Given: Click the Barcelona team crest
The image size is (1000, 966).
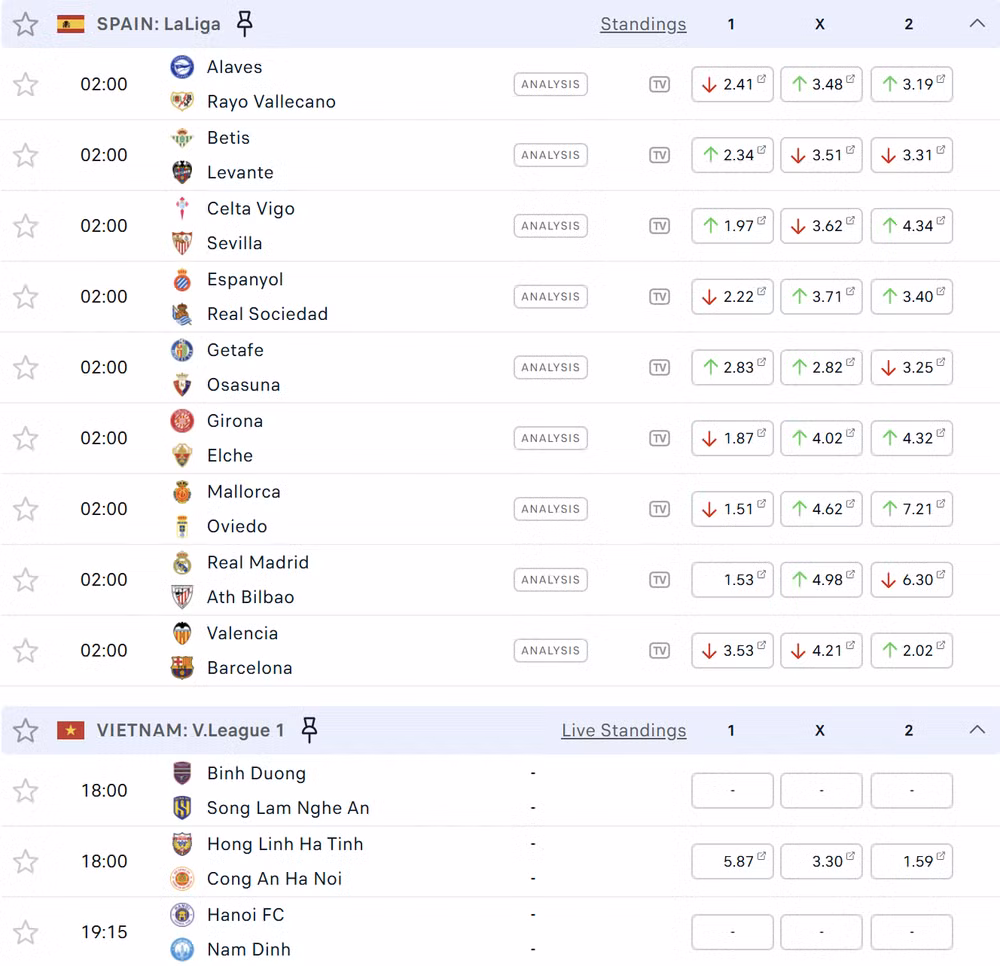Looking at the screenshot, I should [182, 668].
